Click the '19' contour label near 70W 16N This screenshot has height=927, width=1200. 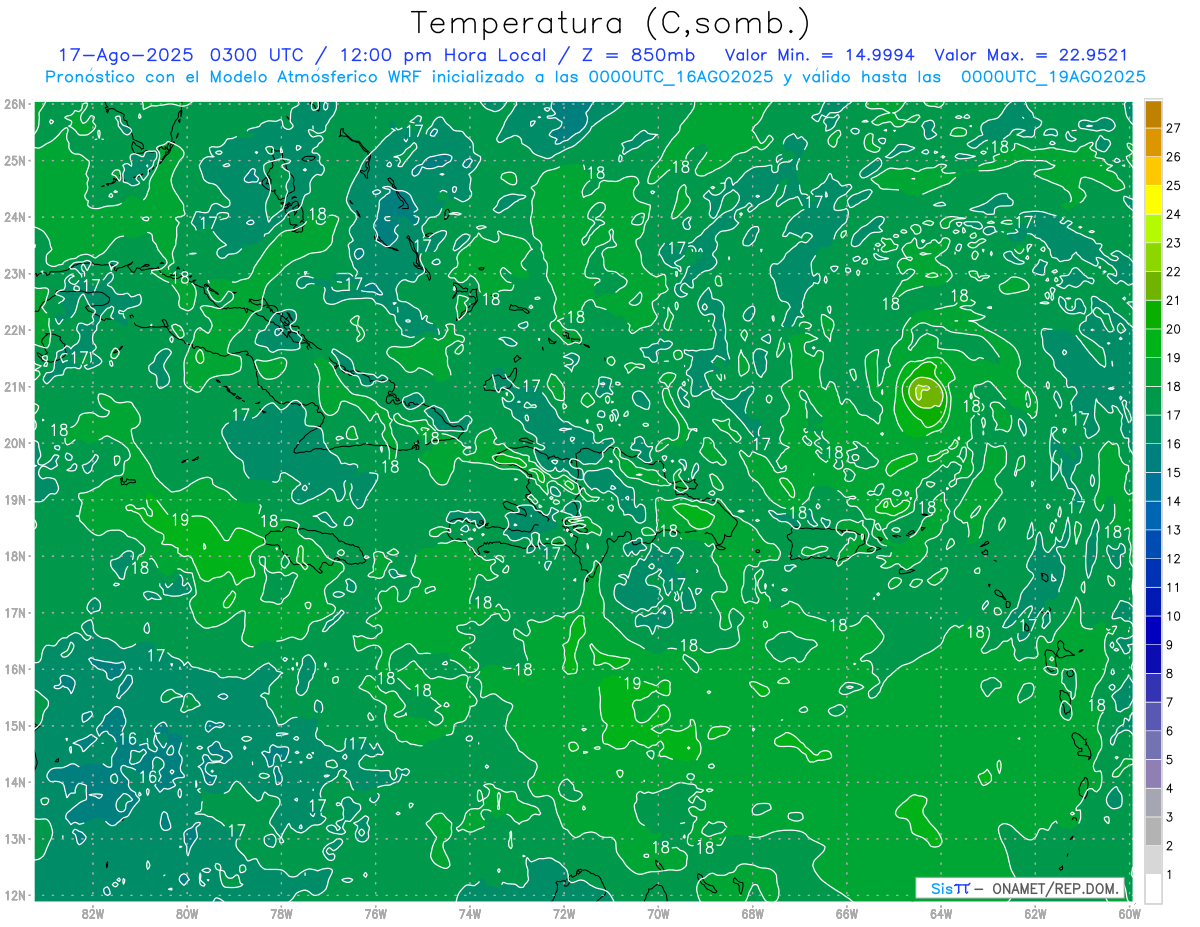point(632,684)
